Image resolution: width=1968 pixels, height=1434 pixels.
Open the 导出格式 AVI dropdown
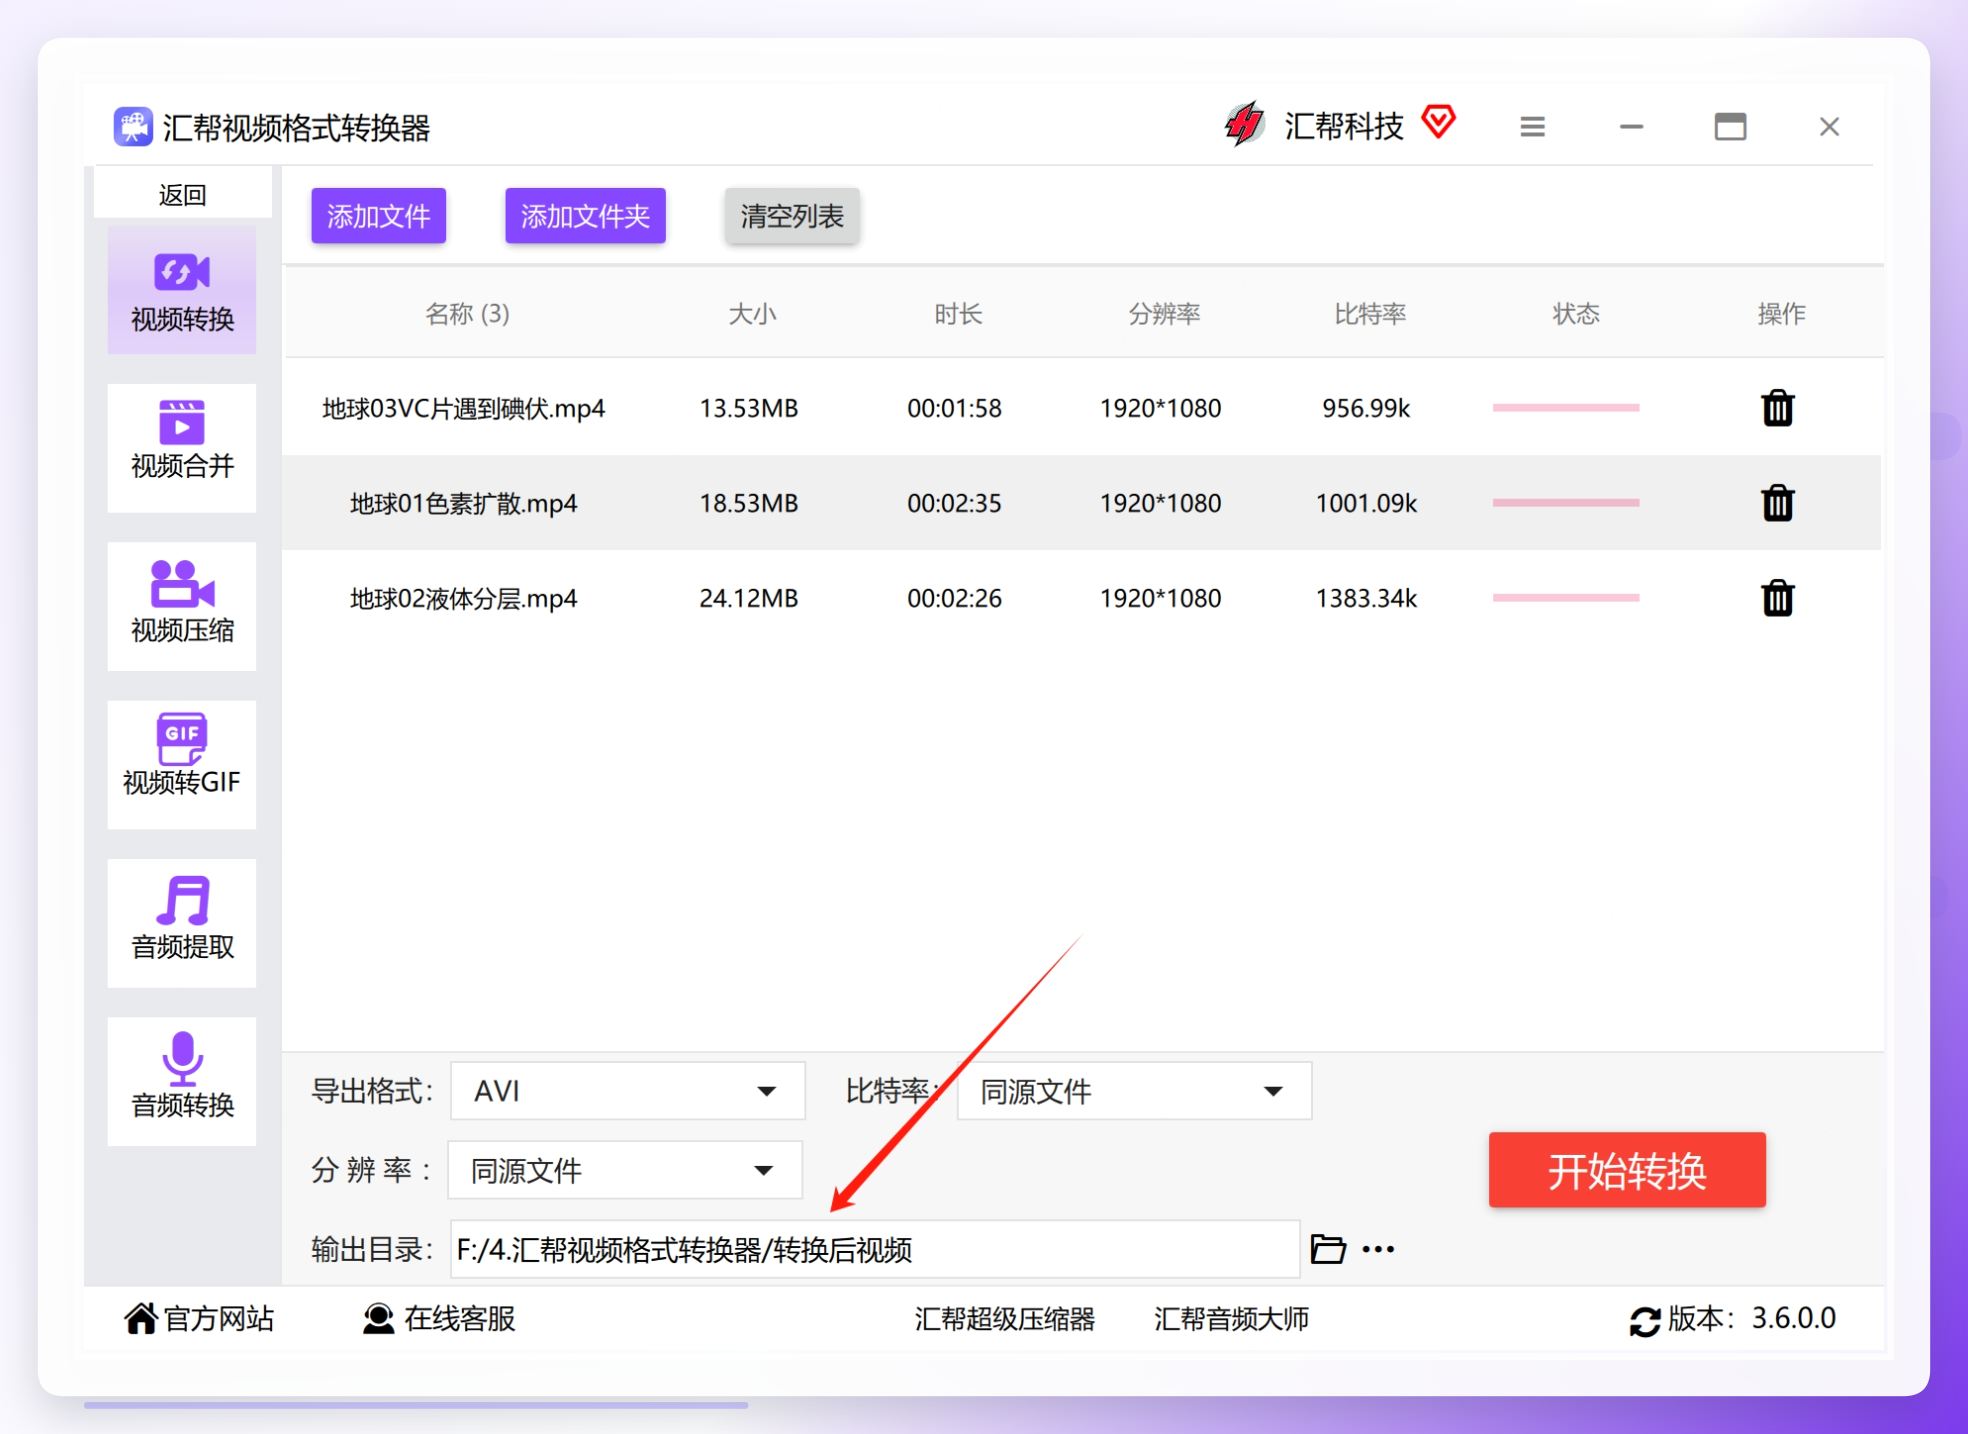coord(628,1091)
